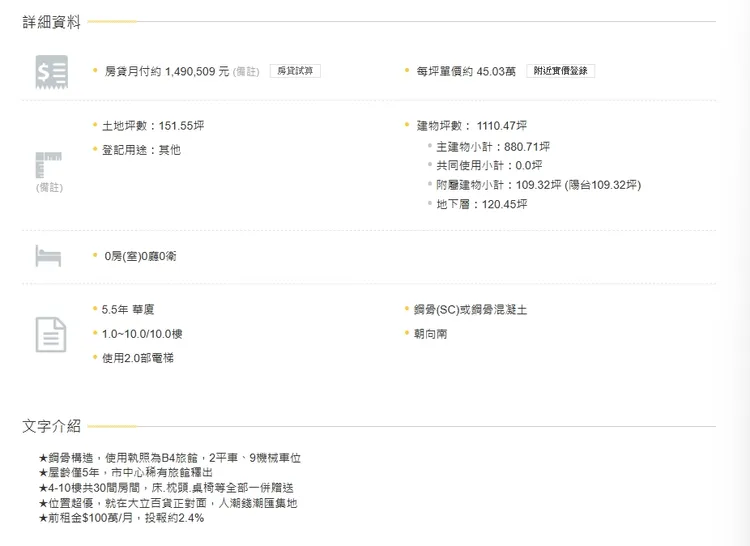The height and width of the screenshot is (546, 750).
Task: Click the mortgage payment receipt icon
Action: tap(51, 72)
